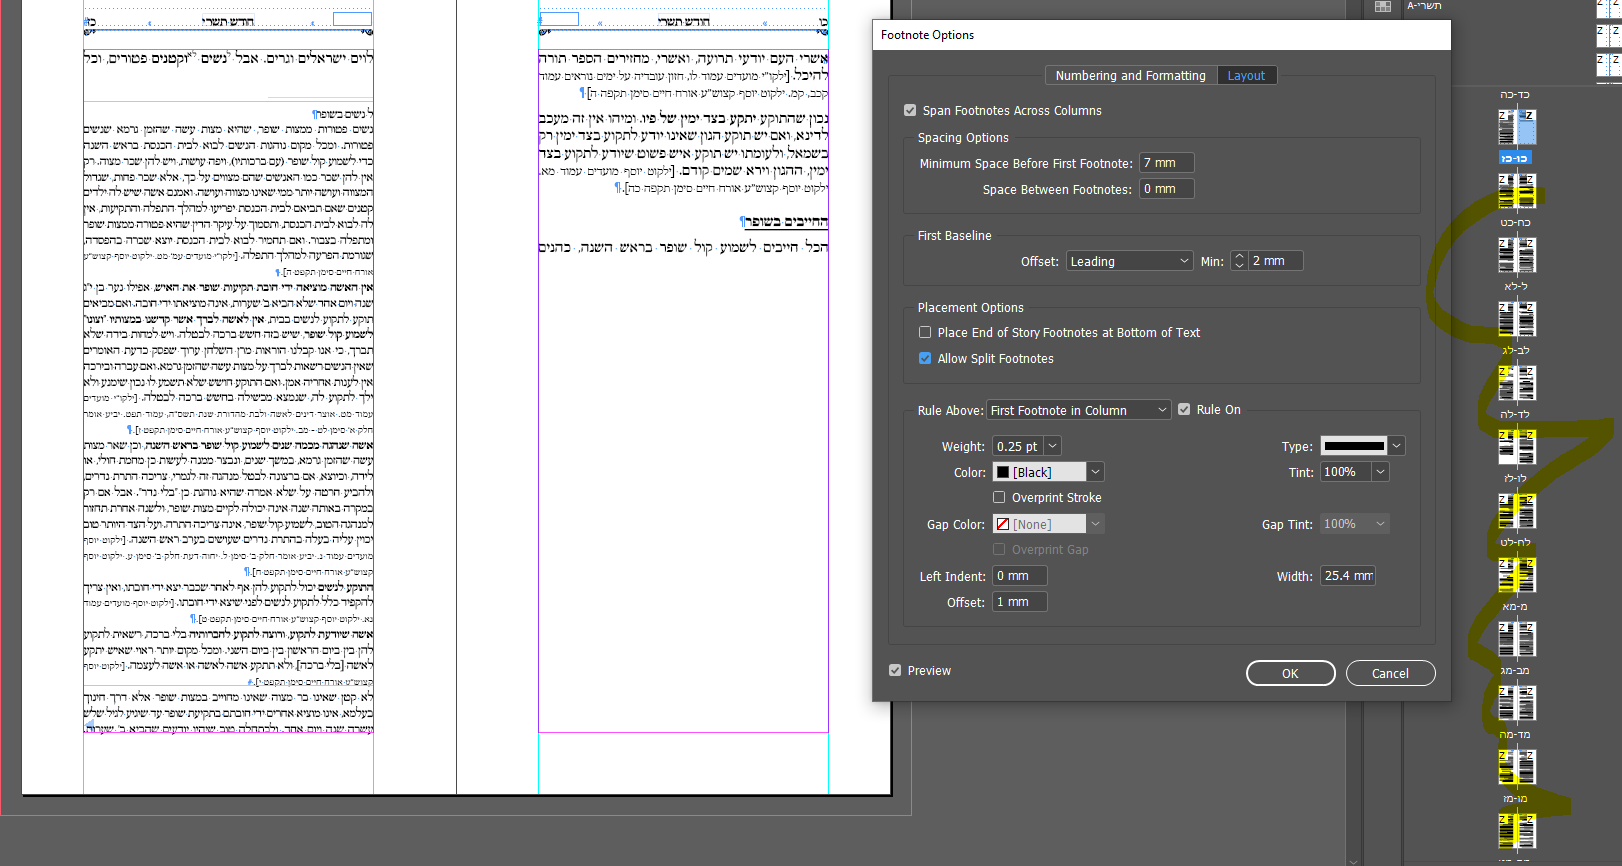Click the page label כד-כה
Viewport: 1622px width, 866px height.
click(x=1515, y=95)
